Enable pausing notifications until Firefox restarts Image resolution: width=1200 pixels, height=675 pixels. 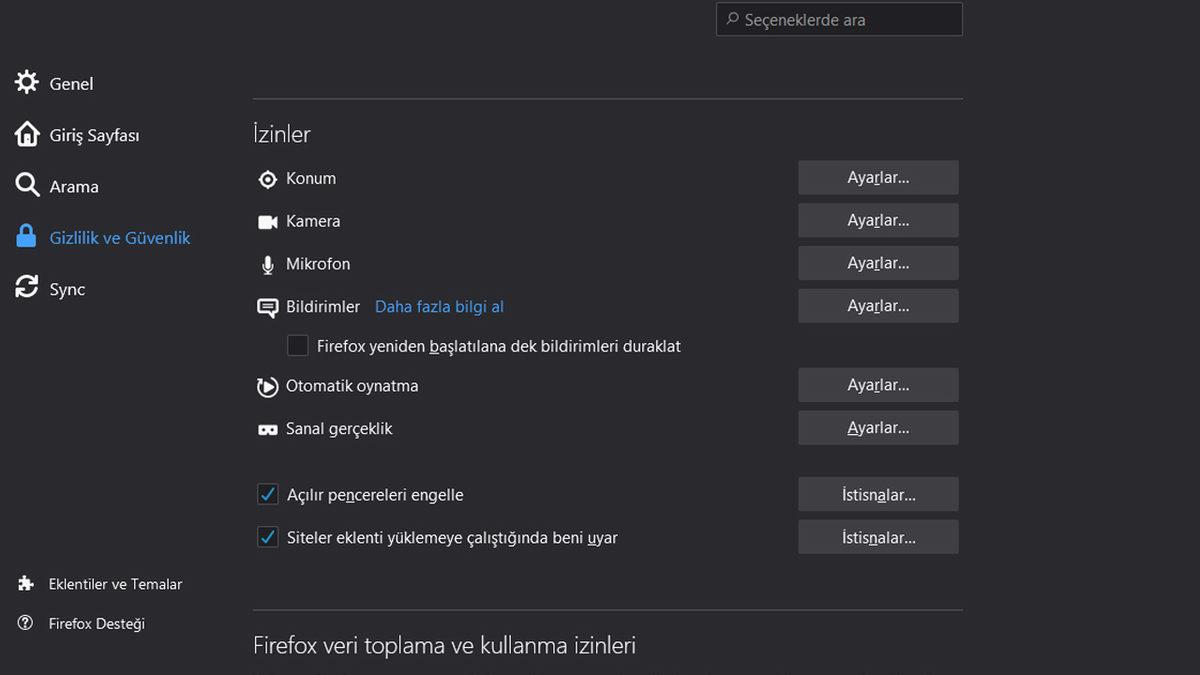pyautogui.click(x=297, y=345)
